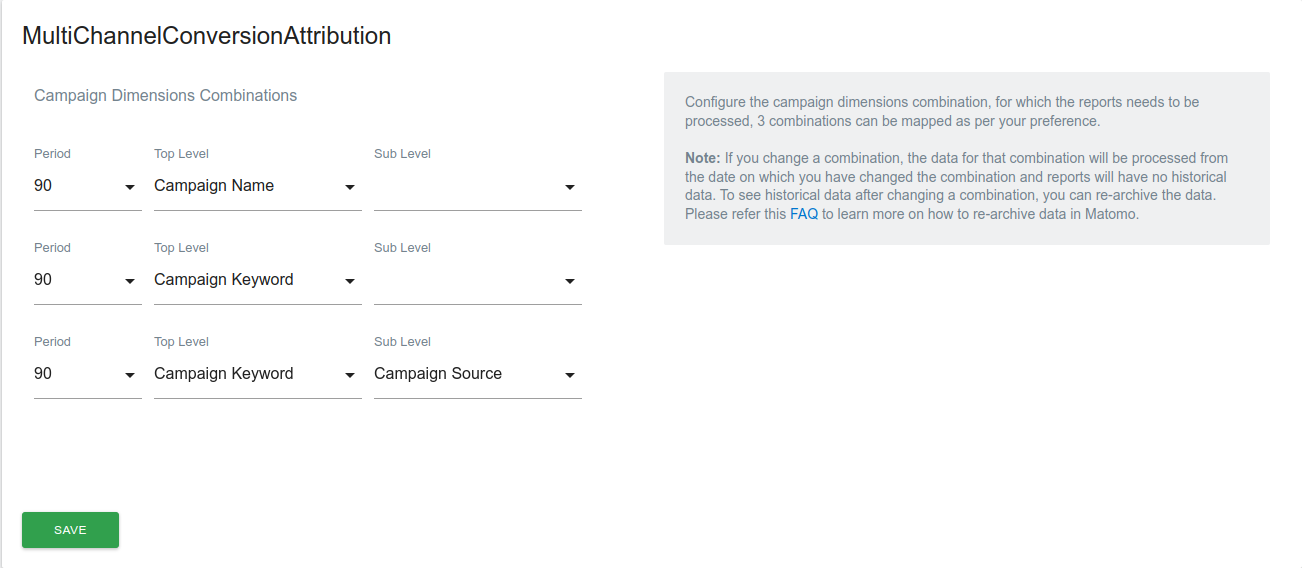Click the first-row Period label

[52, 154]
